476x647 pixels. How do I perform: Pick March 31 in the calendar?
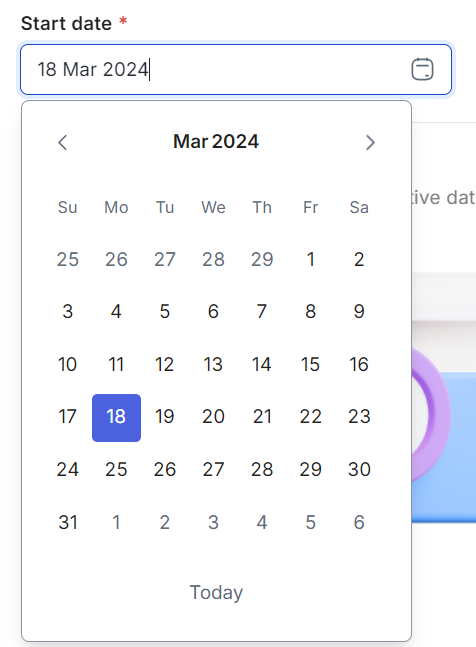pyautogui.click(x=68, y=522)
